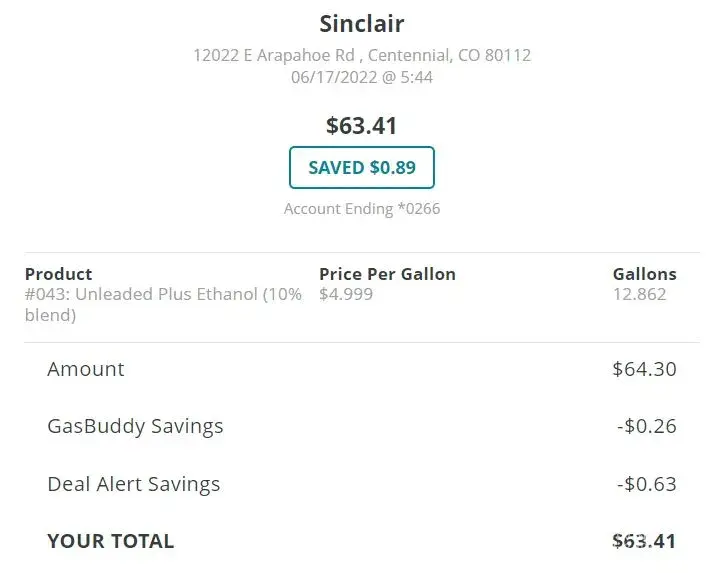Click the $64.30 amount value
Screen dimensions: 707x573
tap(644, 369)
